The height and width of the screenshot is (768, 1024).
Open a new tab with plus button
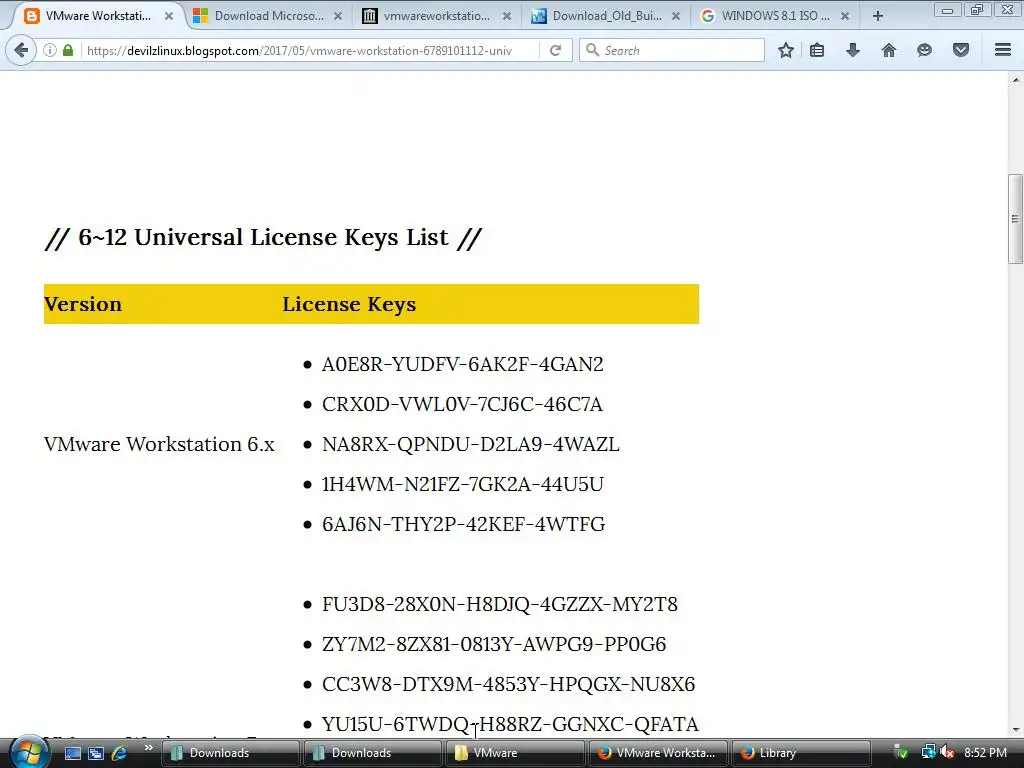(878, 16)
